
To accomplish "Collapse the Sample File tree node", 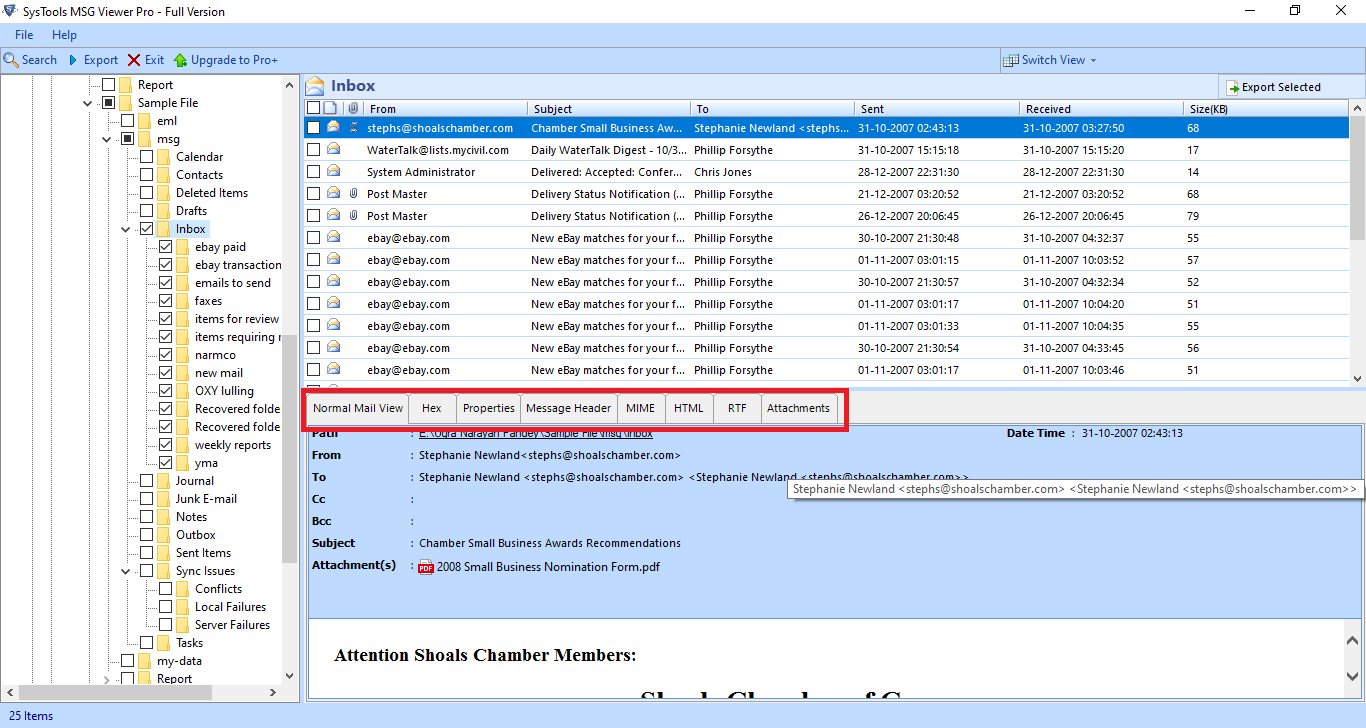I will click(88, 103).
